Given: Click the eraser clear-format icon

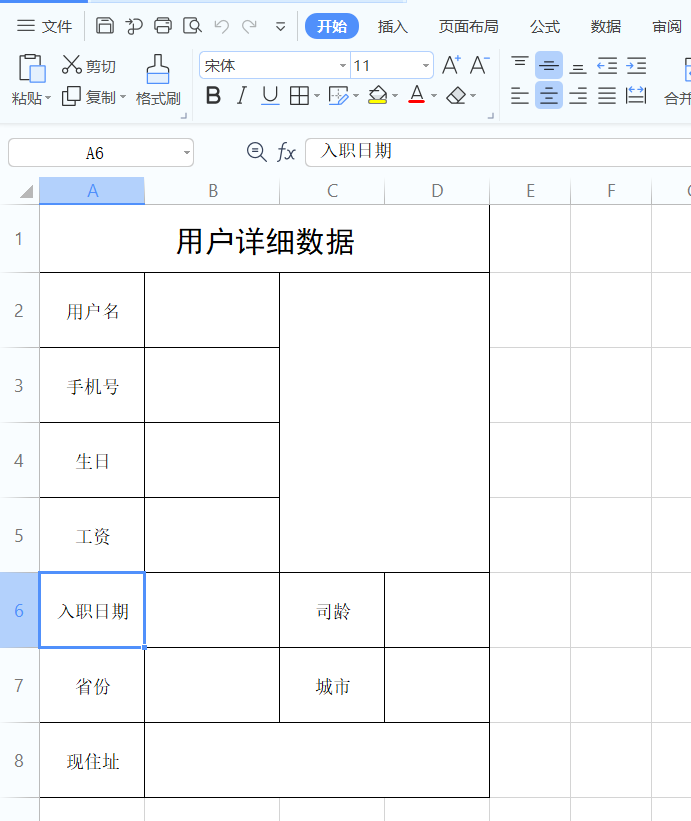Looking at the screenshot, I should tap(456, 96).
